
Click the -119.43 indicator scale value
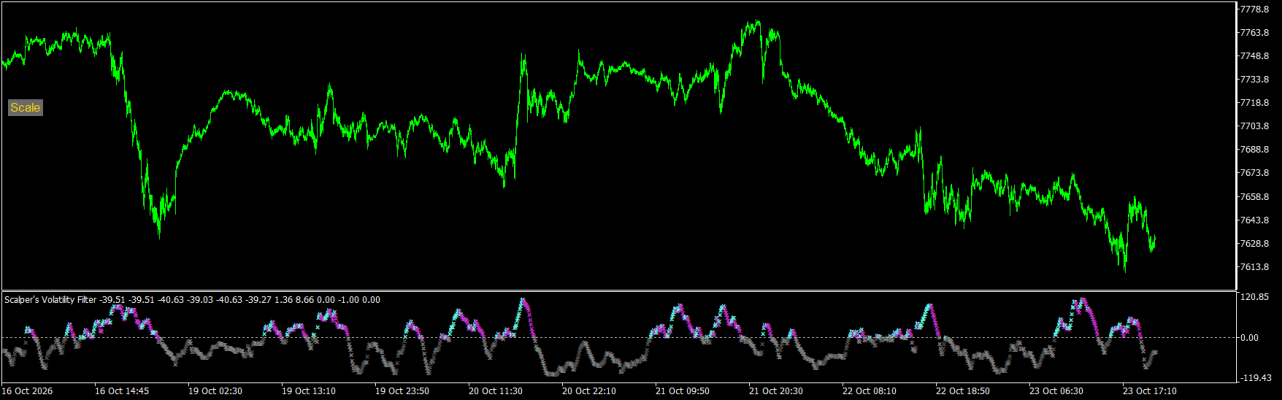click(x=1256, y=379)
